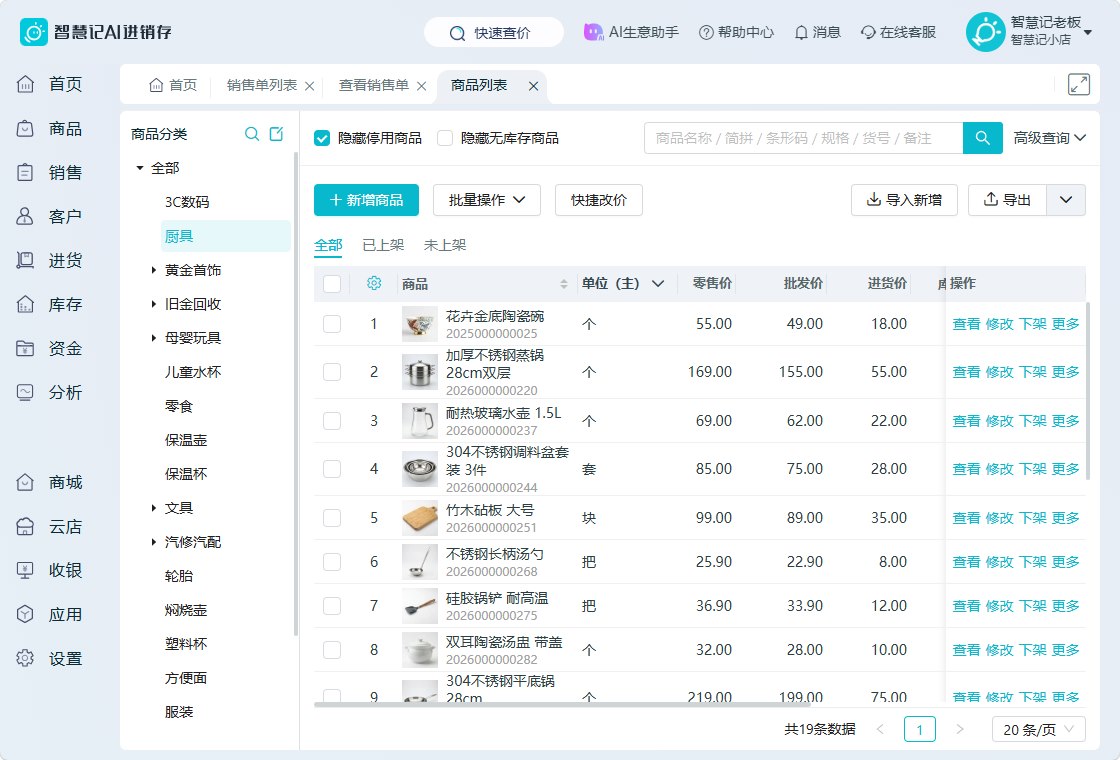The width and height of the screenshot is (1120, 760).
Task: Click 下架 for 硅胶锅铲 耐高温
Action: point(1032,606)
